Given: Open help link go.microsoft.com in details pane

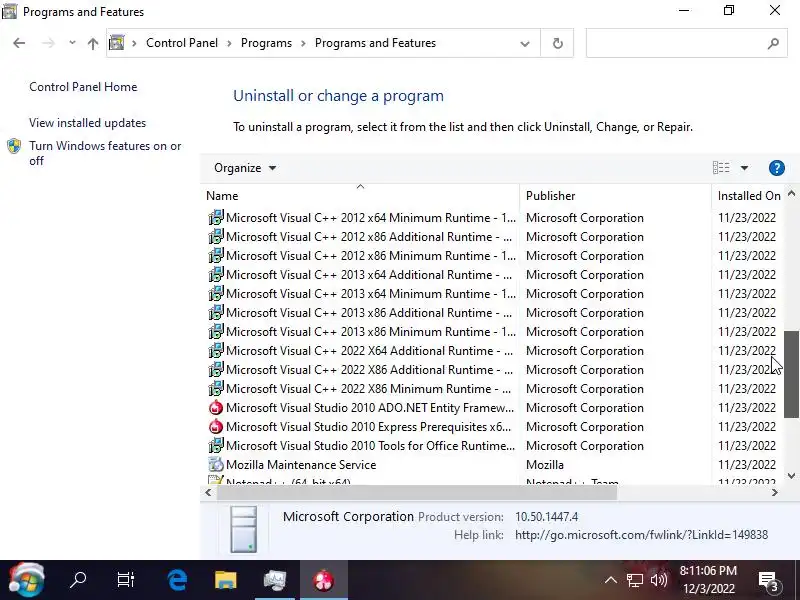Looking at the screenshot, I should pyautogui.click(x=641, y=535).
